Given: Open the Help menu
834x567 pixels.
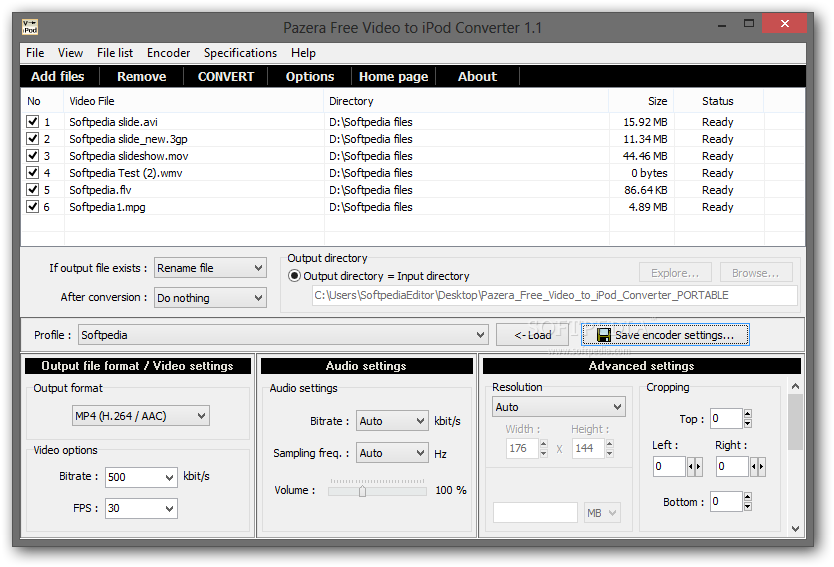Looking at the screenshot, I should [x=303, y=53].
